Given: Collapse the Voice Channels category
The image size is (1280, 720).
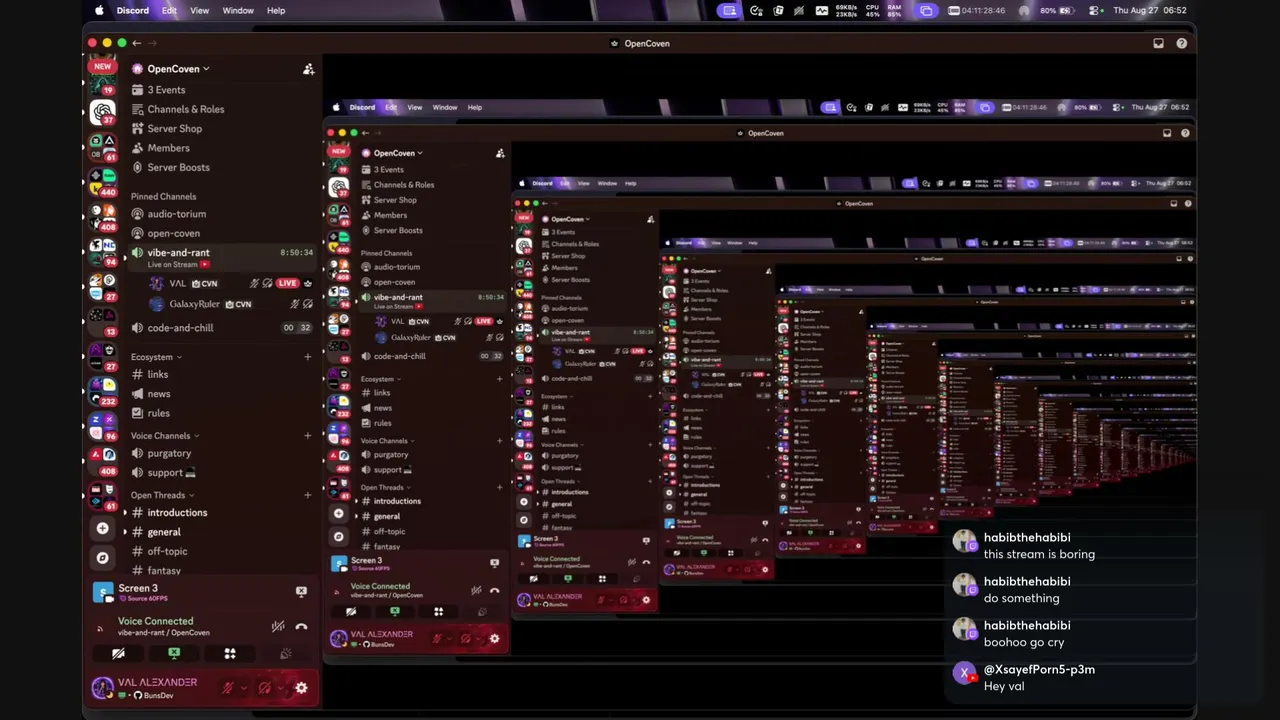Looking at the screenshot, I should click(x=164, y=436).
